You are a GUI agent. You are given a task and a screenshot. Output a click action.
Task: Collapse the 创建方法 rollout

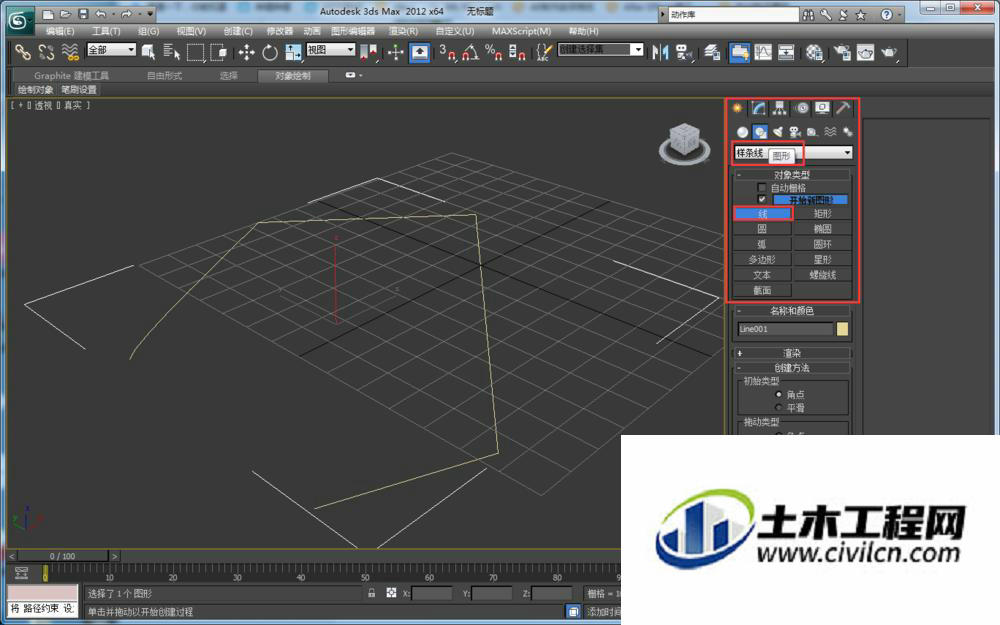[792, 367]
